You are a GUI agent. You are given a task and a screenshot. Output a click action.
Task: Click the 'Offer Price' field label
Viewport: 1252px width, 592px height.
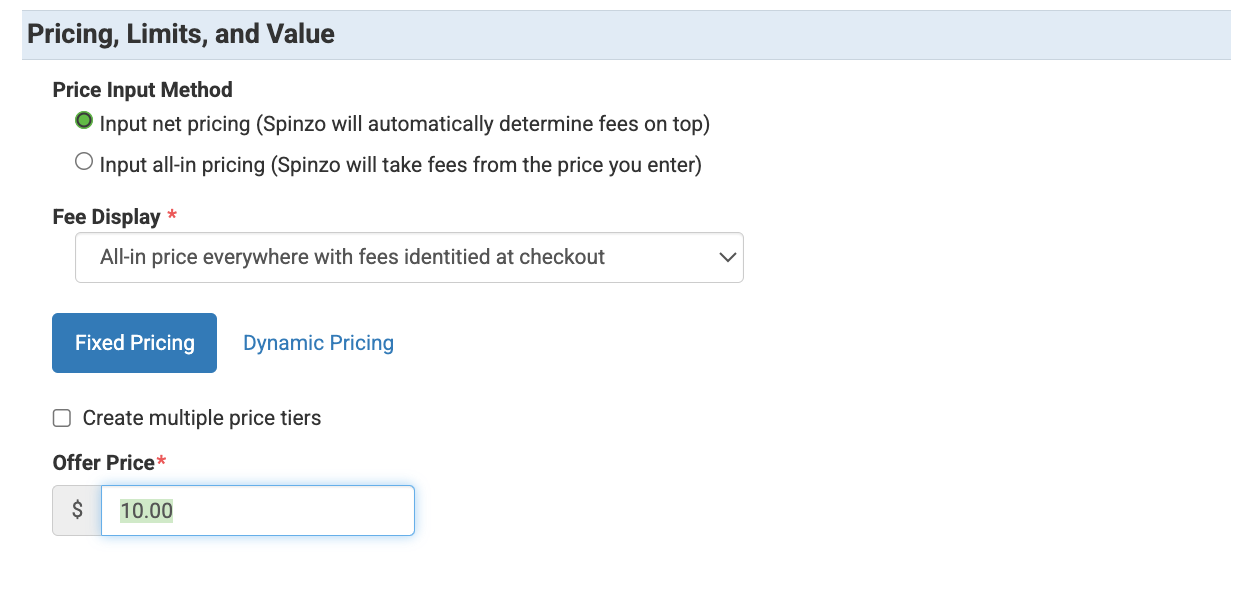(103, 463)
